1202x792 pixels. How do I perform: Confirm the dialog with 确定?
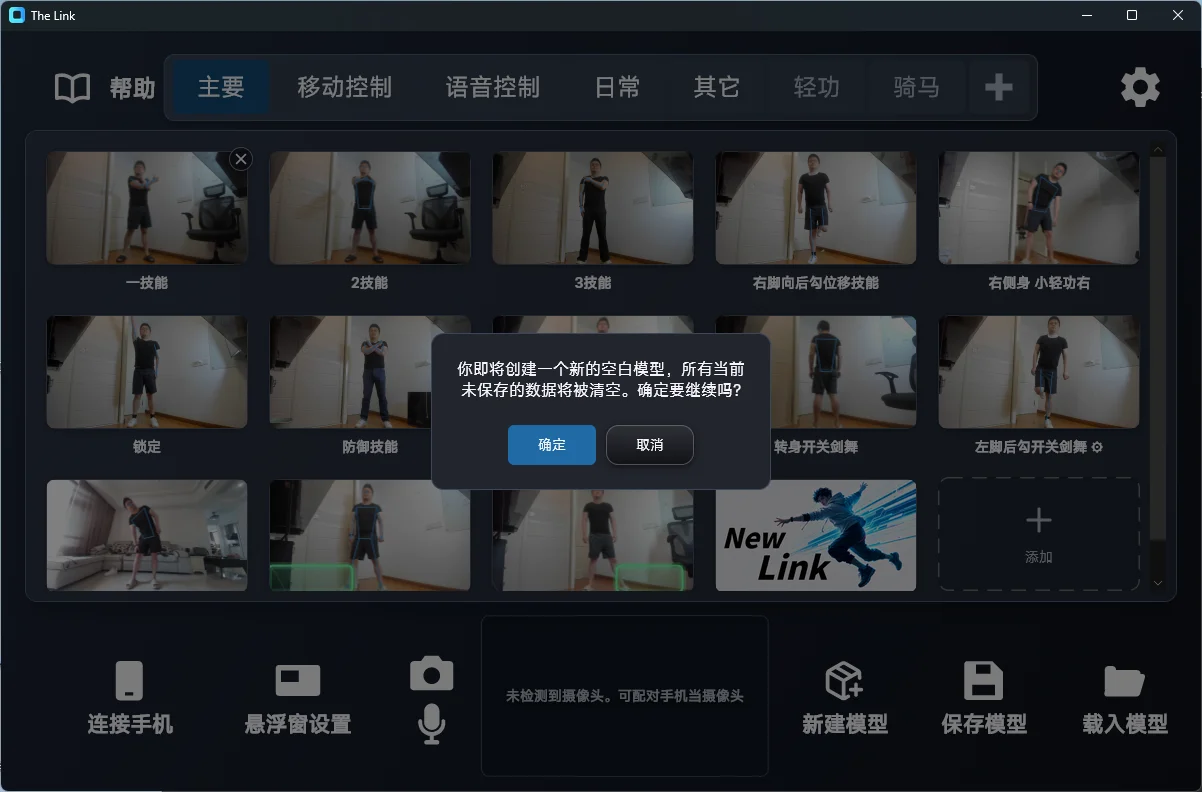point(552,445)
